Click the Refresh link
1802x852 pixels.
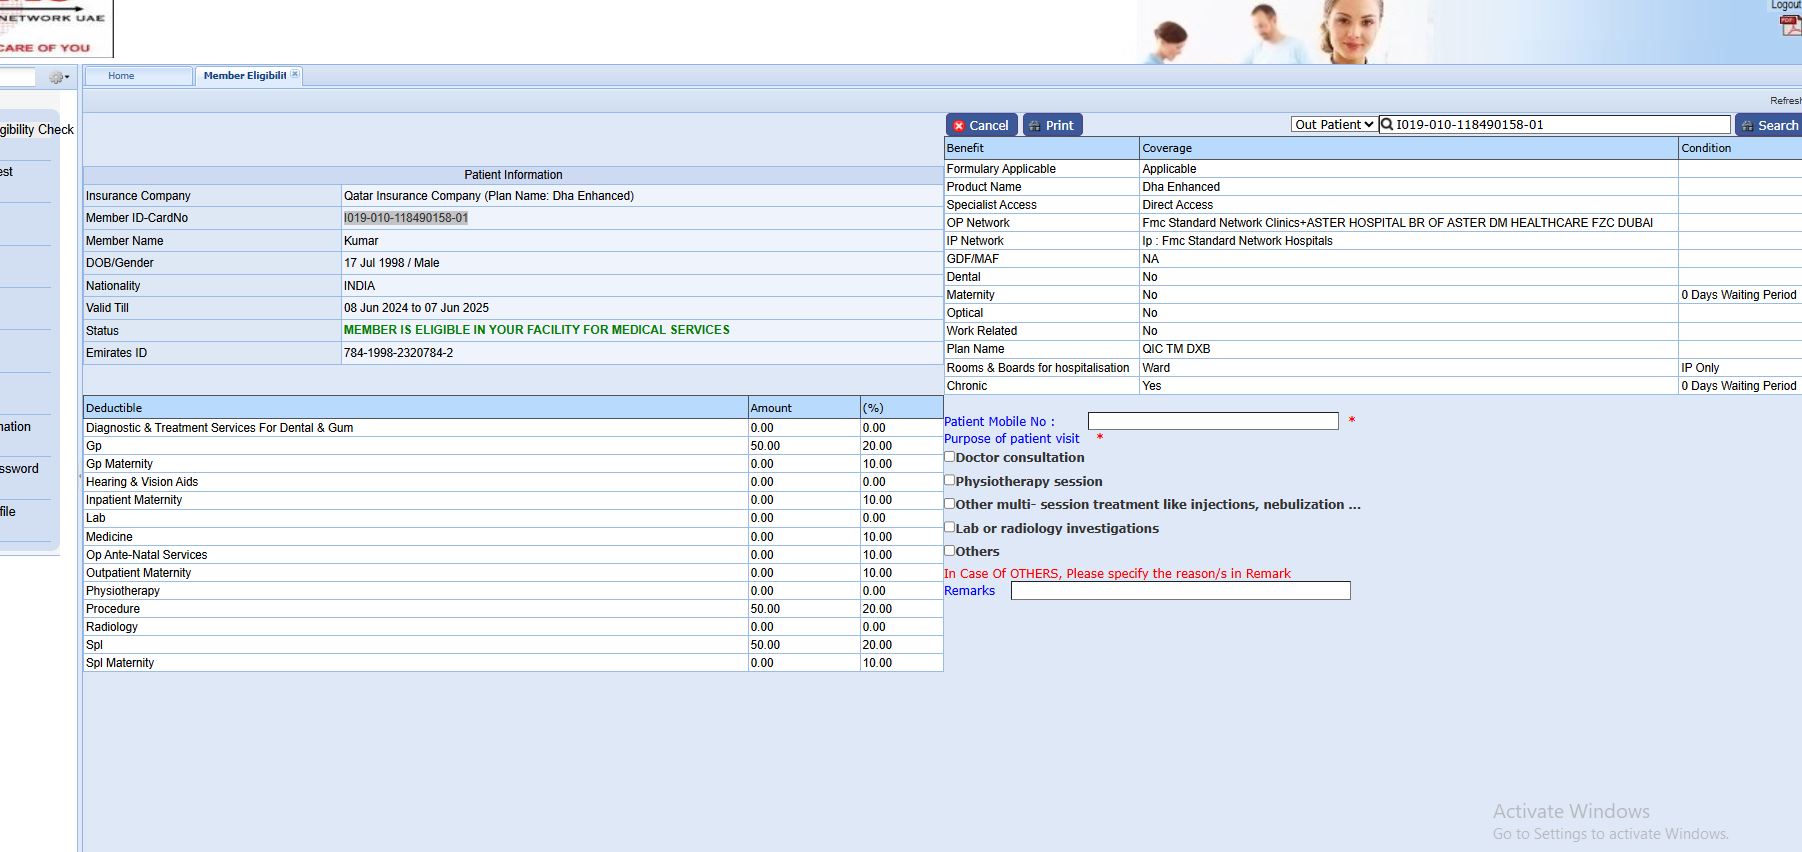coord(1785,101)
